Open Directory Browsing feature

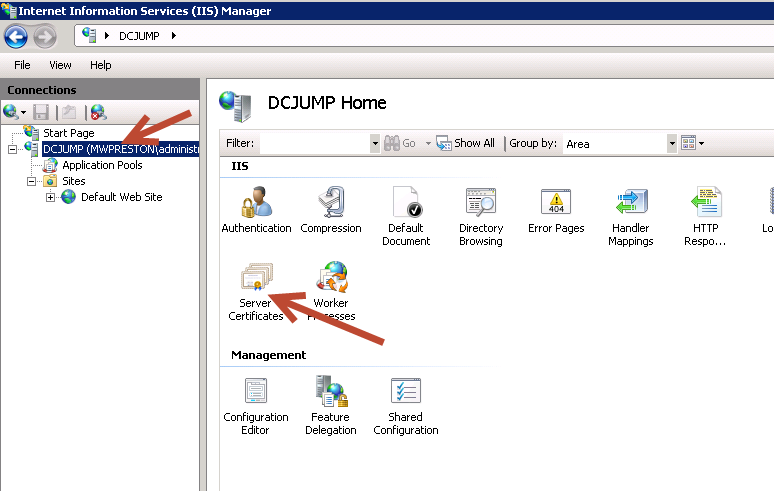tap(481, 216)
